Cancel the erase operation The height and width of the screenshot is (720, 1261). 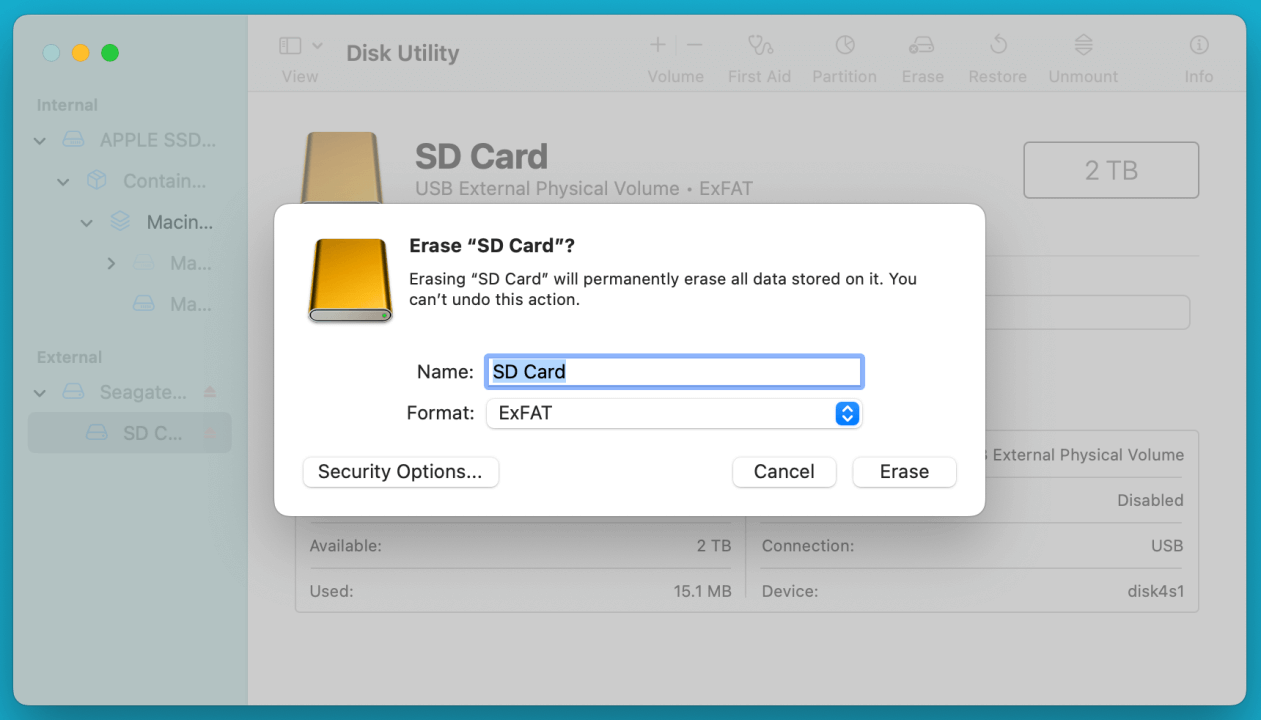784,471
